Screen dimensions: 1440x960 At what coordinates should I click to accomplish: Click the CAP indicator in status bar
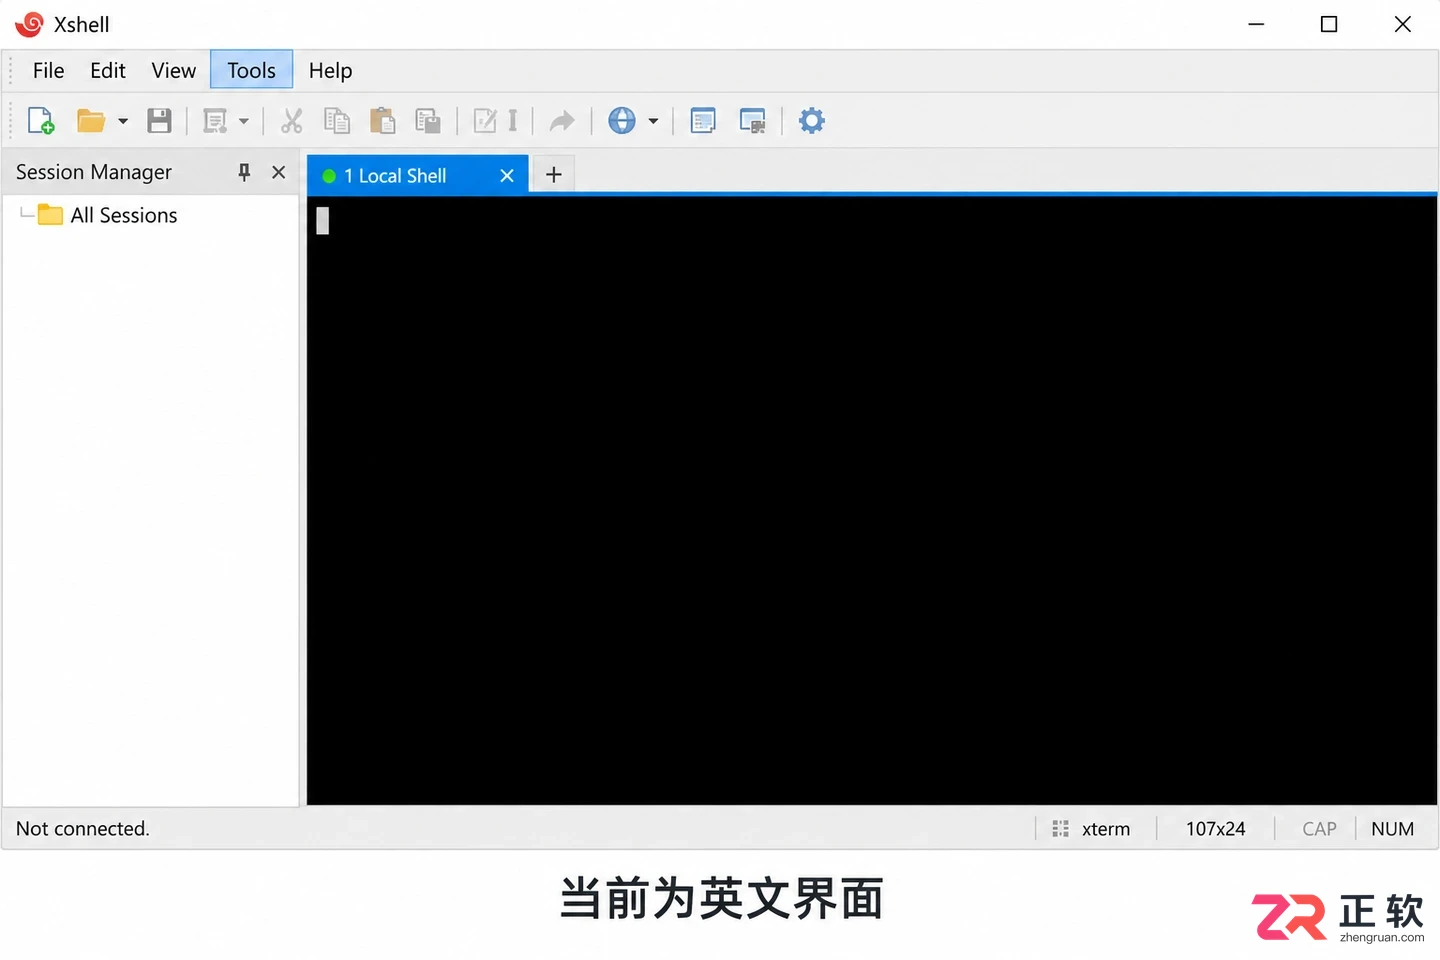pos(1320,829)
